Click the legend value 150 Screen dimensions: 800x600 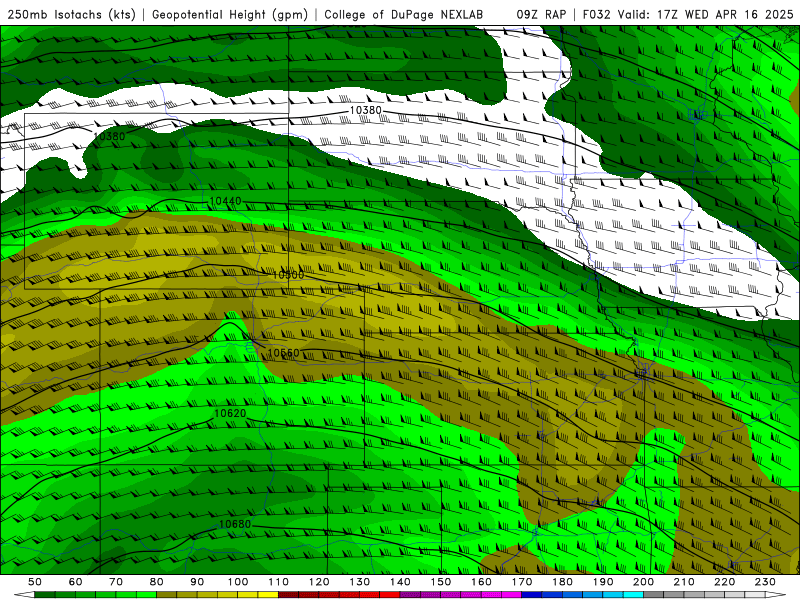pos(441,582)
